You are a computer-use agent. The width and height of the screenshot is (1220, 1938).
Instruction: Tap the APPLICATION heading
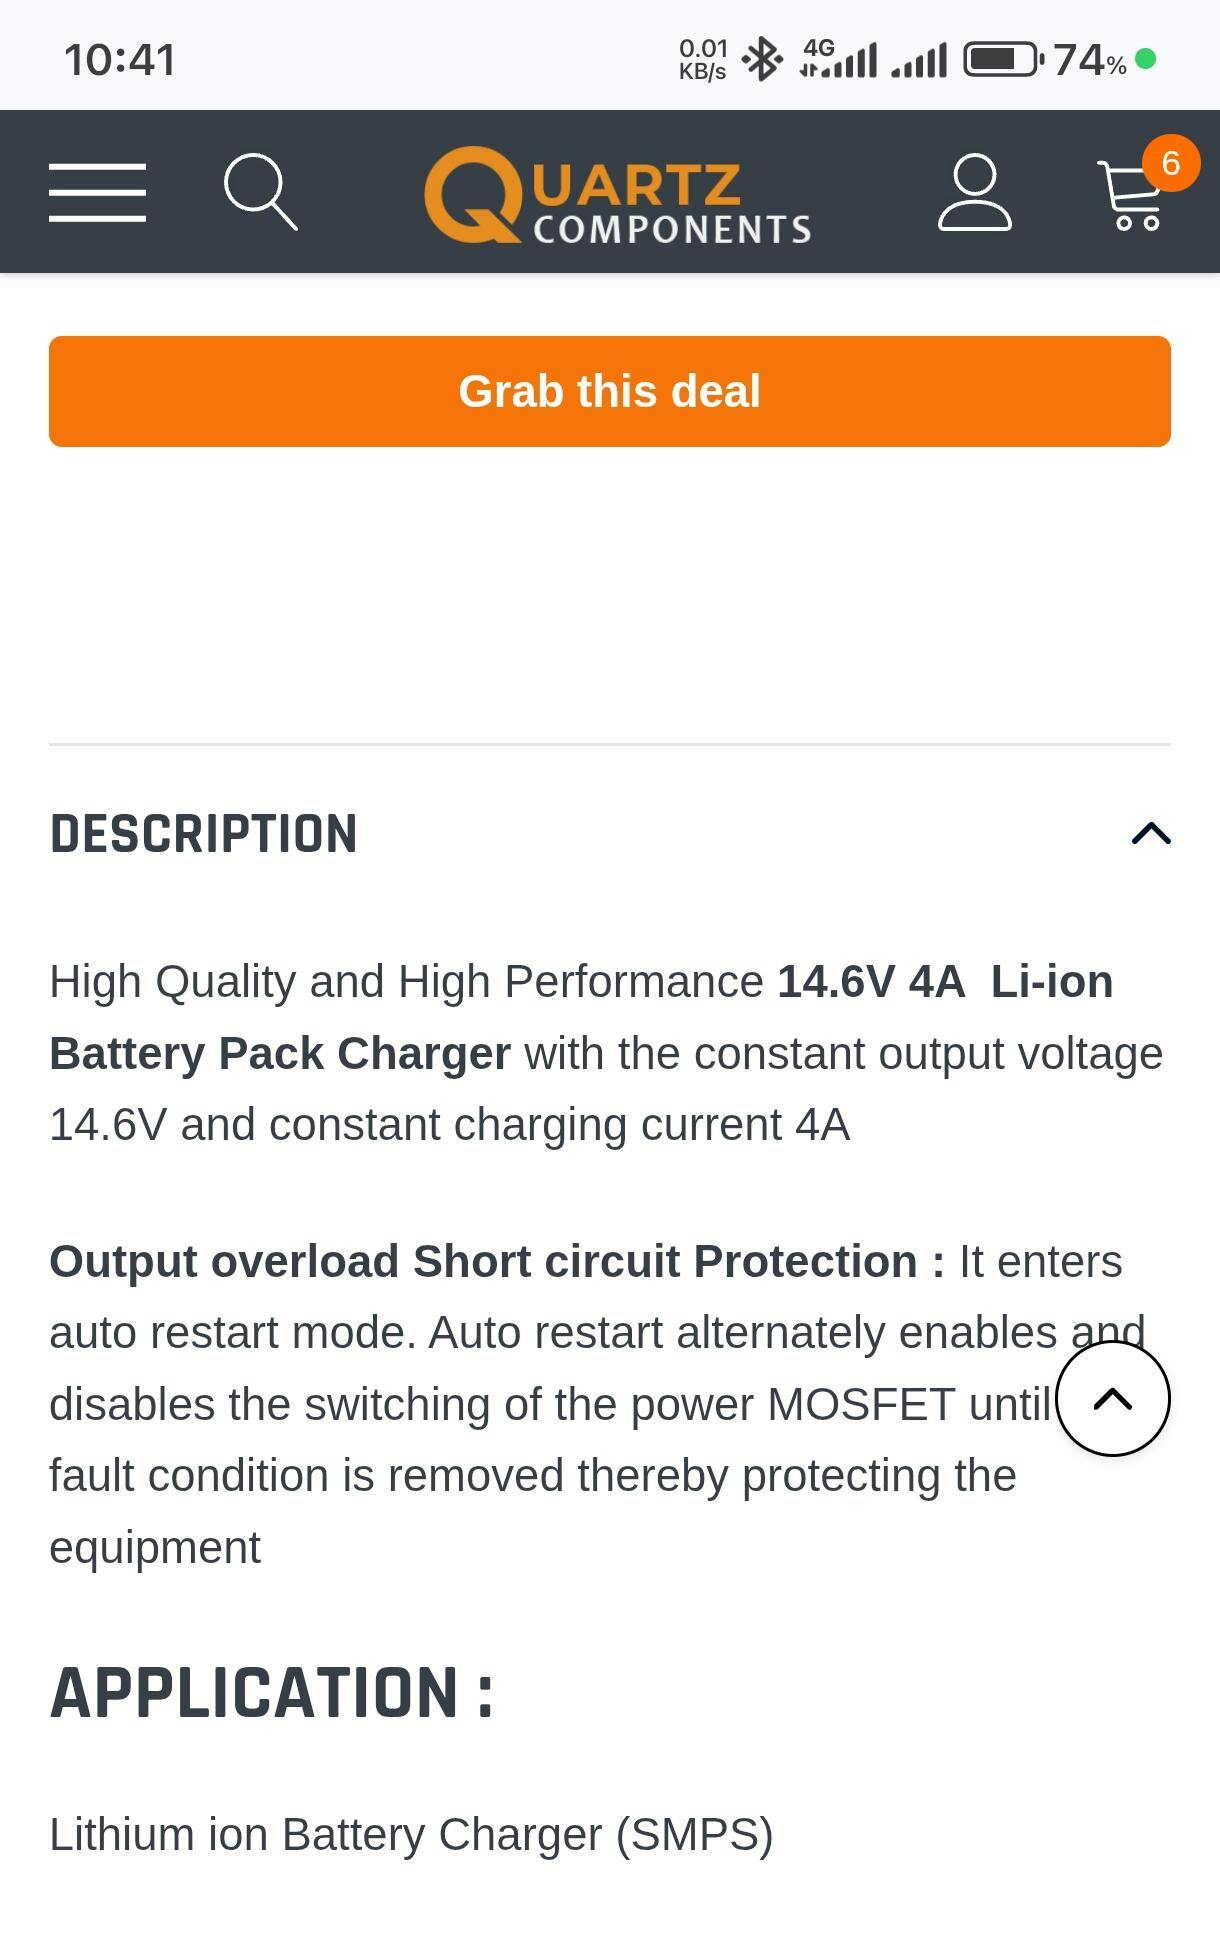coord(272,1693)
